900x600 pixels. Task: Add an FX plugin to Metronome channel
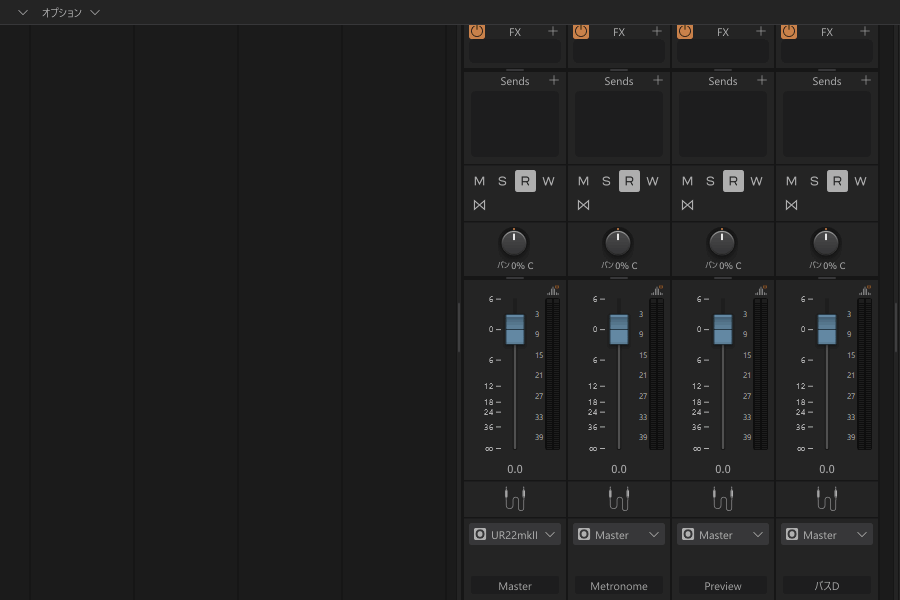[657, 31]
